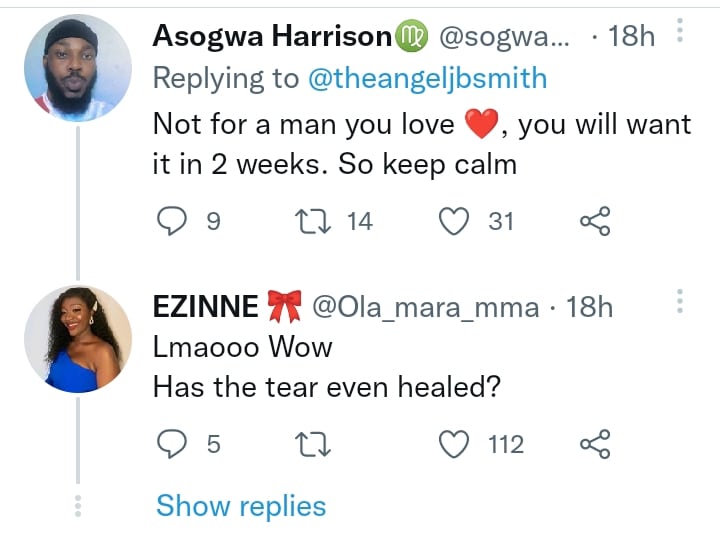
Task: Like Asogwa Harrison's tweet
Action: pos(456,221)
